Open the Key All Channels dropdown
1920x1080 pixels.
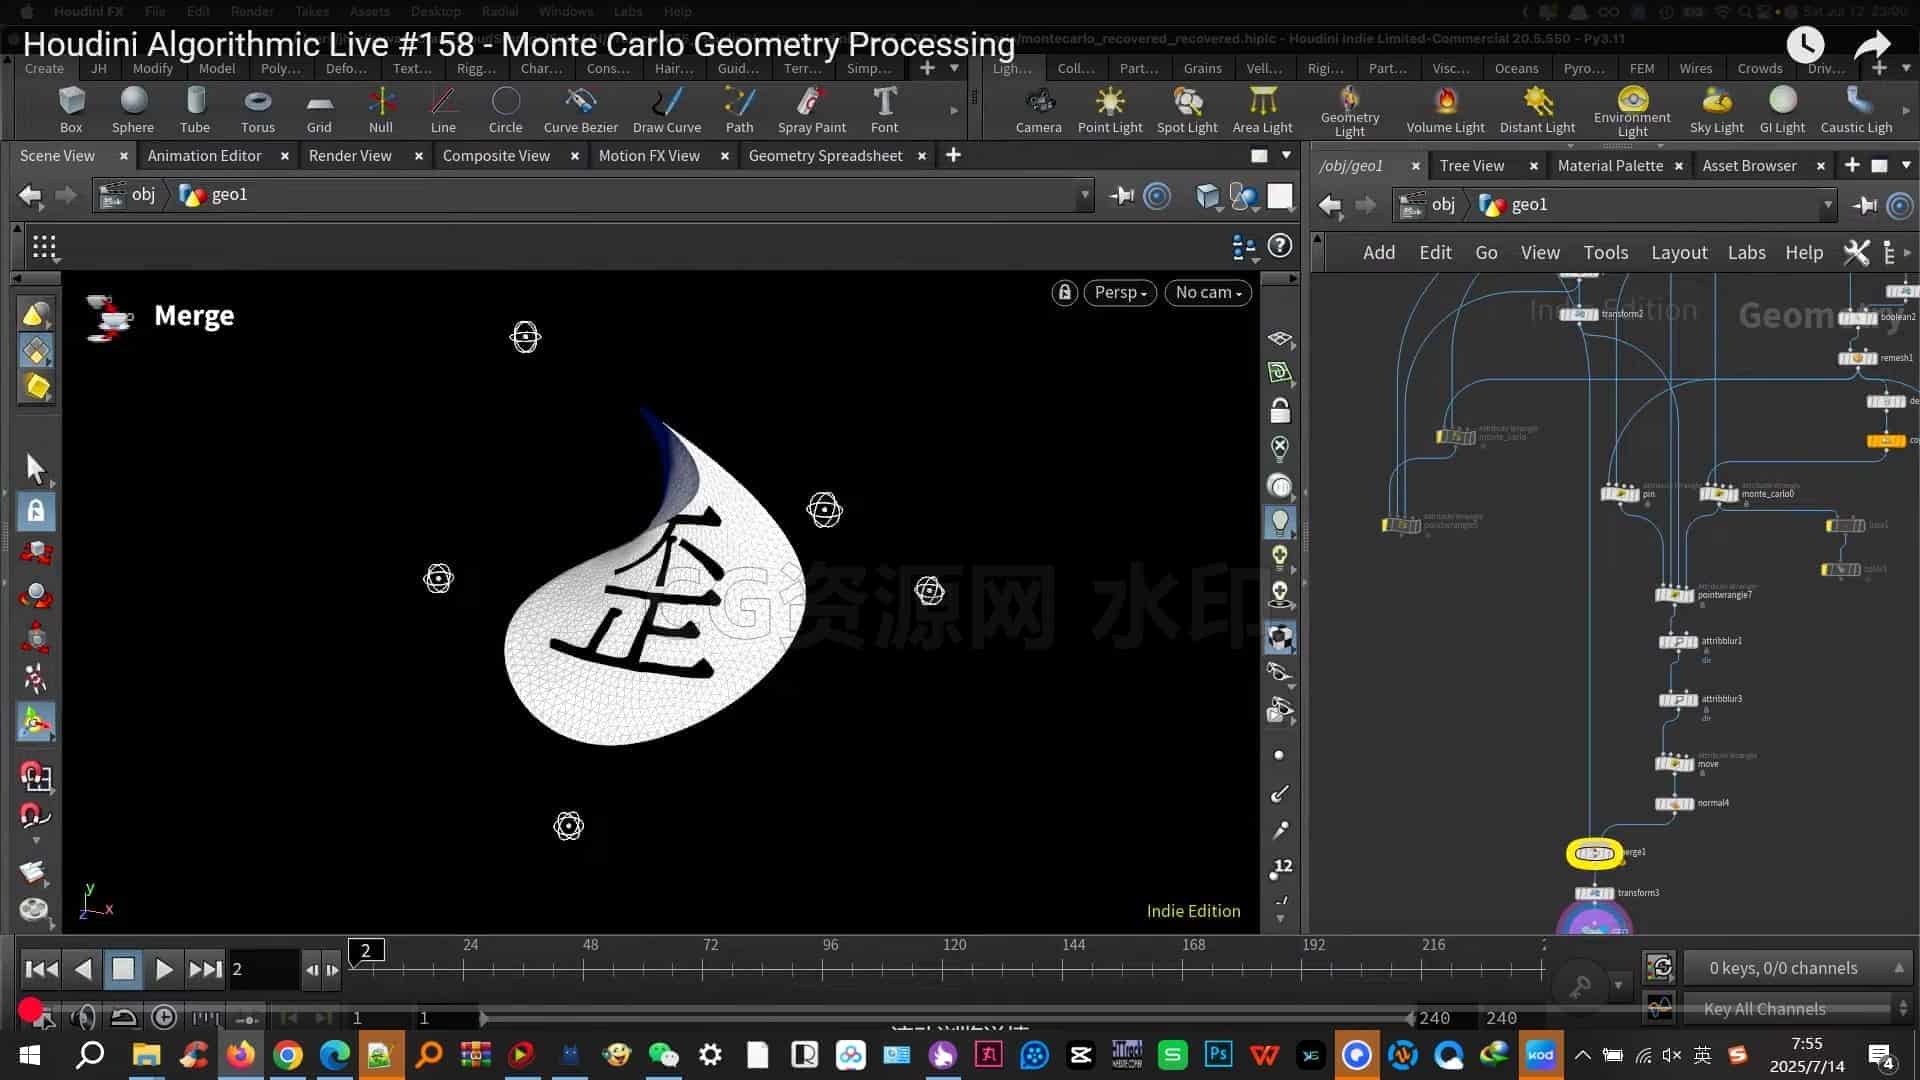pyautogui.click(x=1798, y=1009)
